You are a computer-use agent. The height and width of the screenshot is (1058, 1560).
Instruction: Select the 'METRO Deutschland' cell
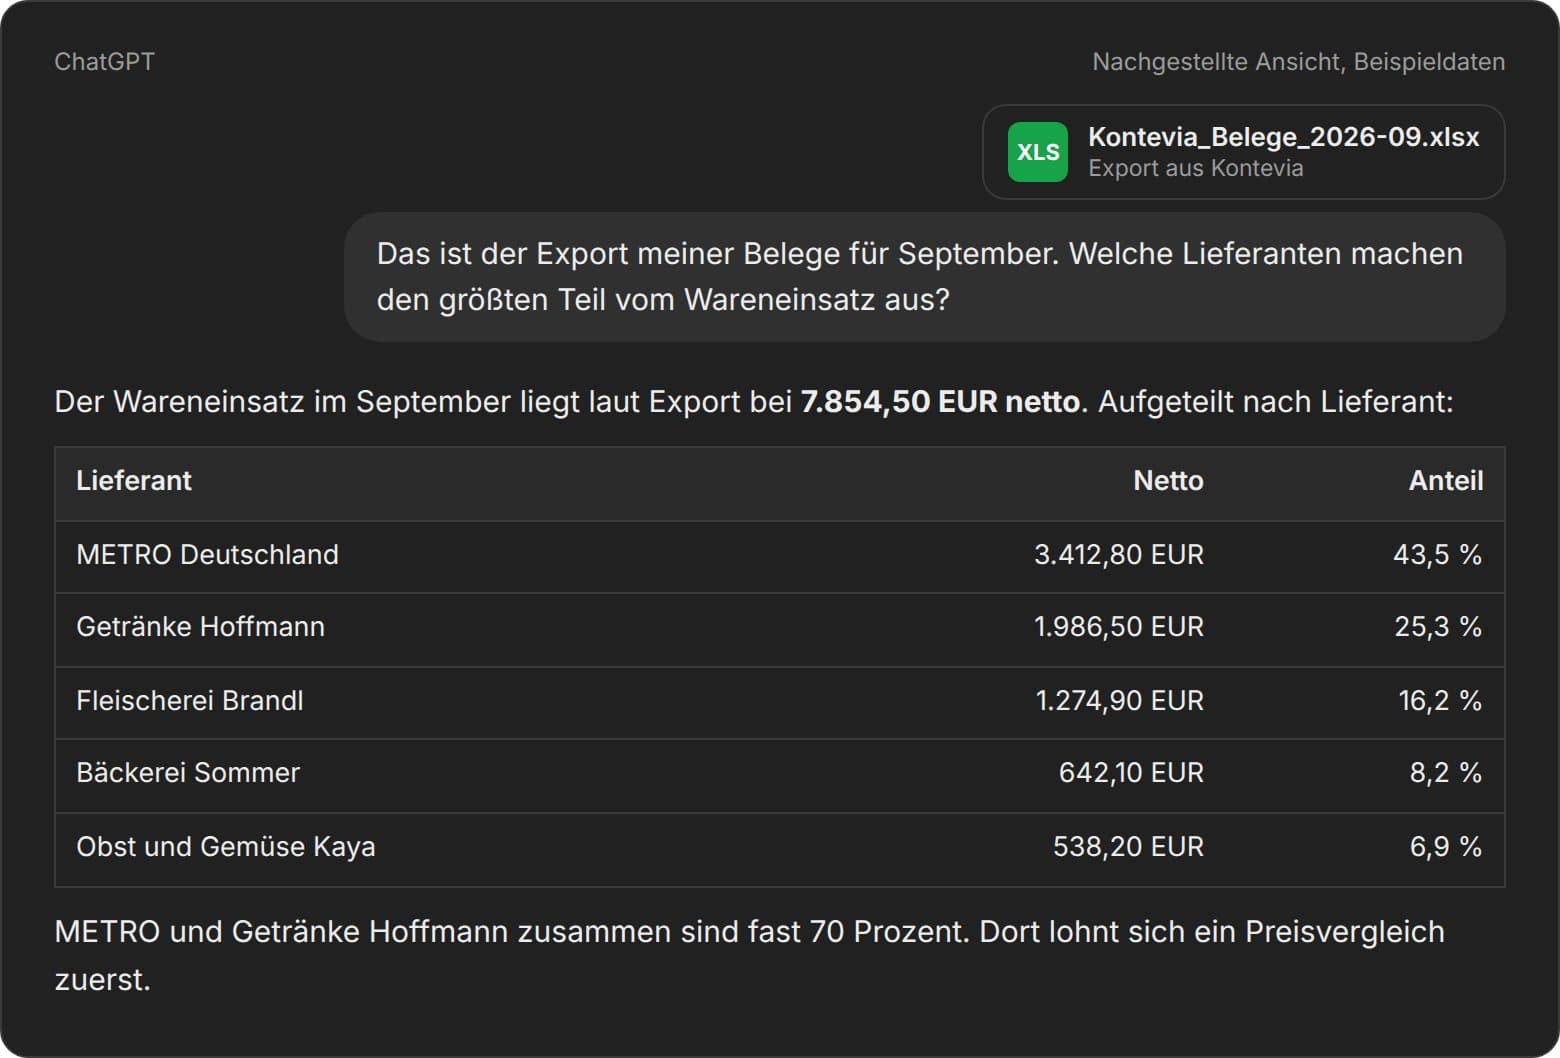click(x=207, y=555)
